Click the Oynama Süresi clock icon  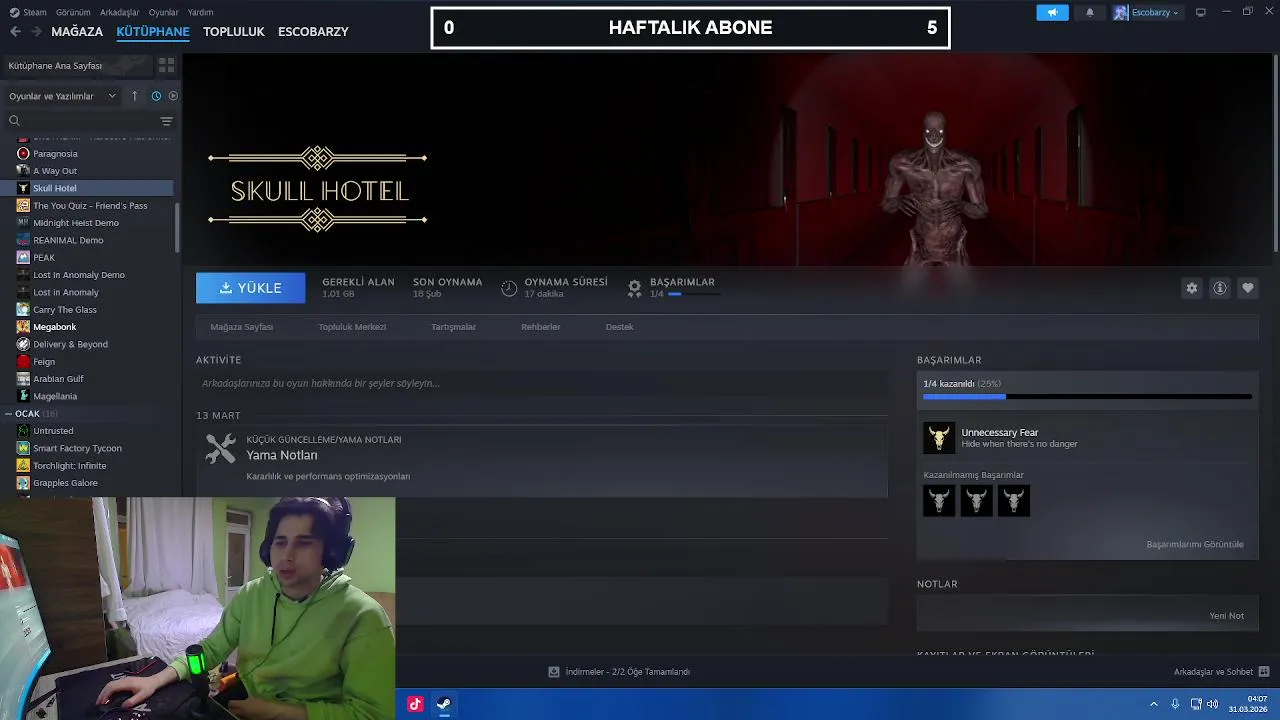[x=509, y=288]
